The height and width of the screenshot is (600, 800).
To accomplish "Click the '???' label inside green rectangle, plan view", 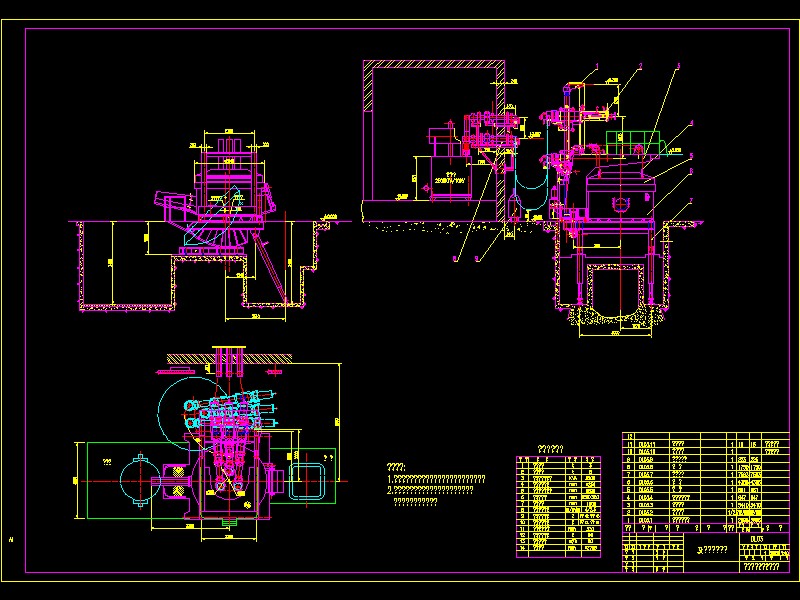I will click(107, 462).
